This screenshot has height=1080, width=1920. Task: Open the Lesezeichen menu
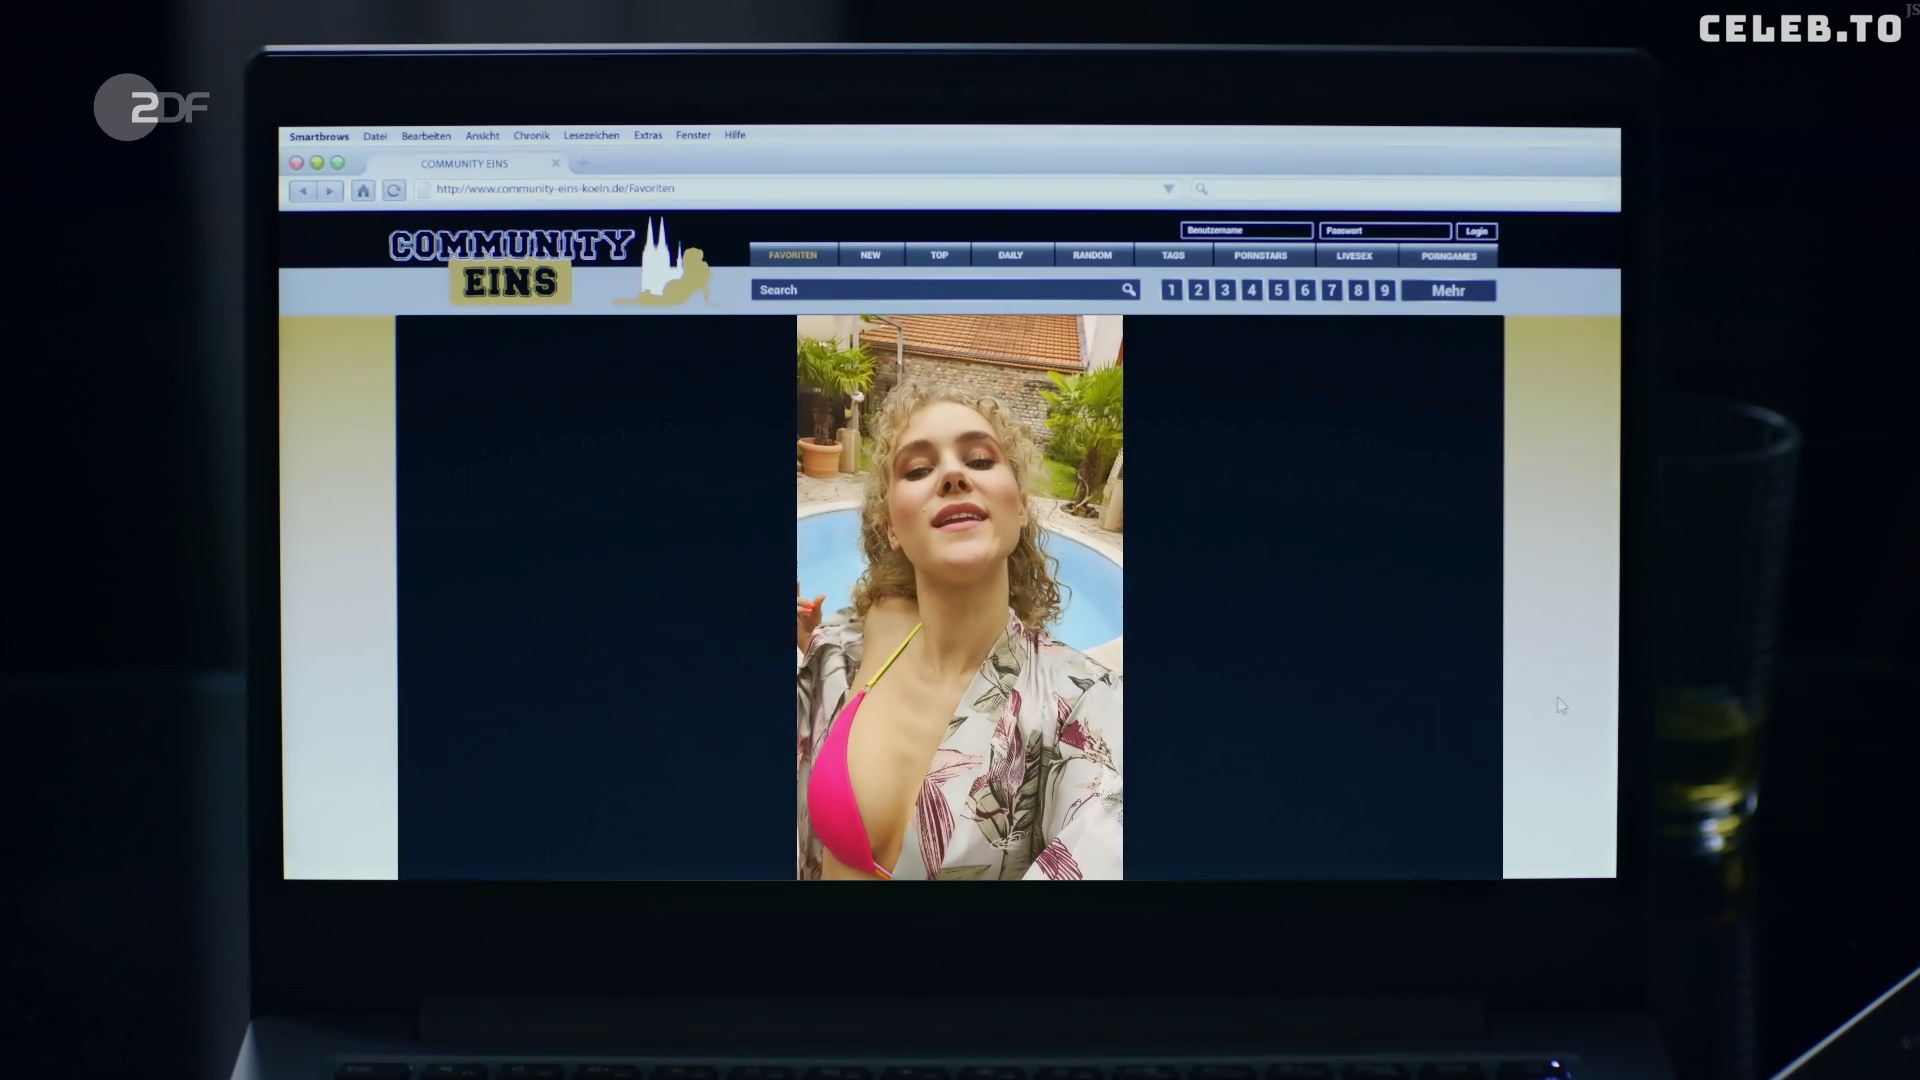[591, 135]
